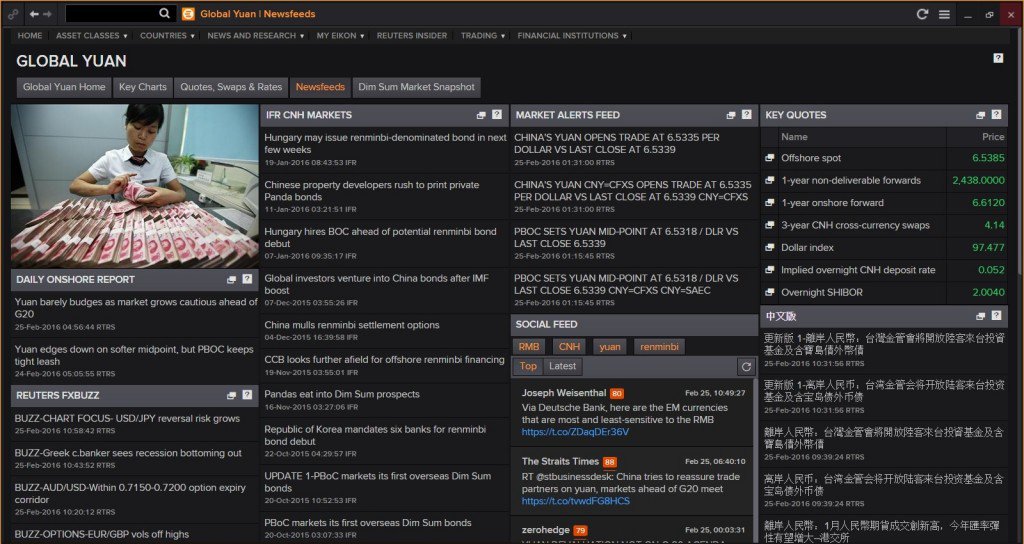Click the Offshore spot price 6.5385

click(988, 158)
